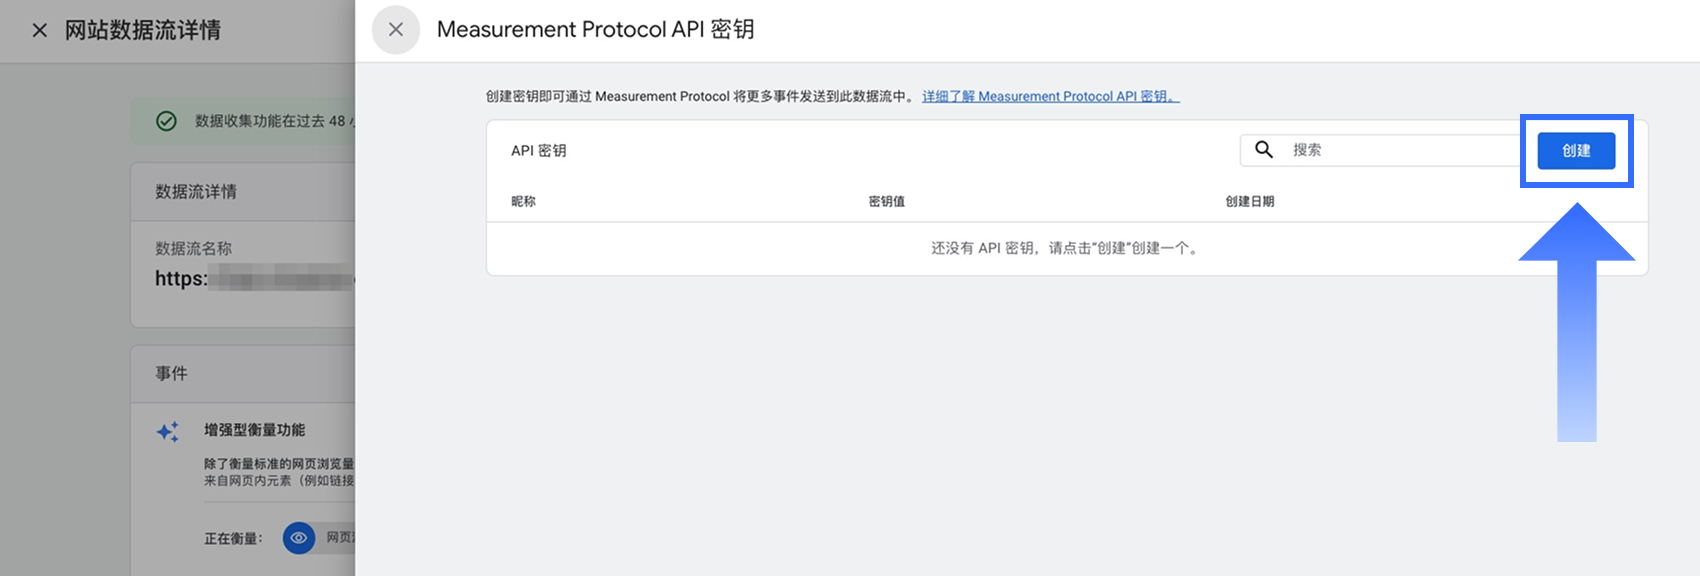Click the 昵称 column header
1700x576 pixels.
pyautogui.click(x=523, y=201)
